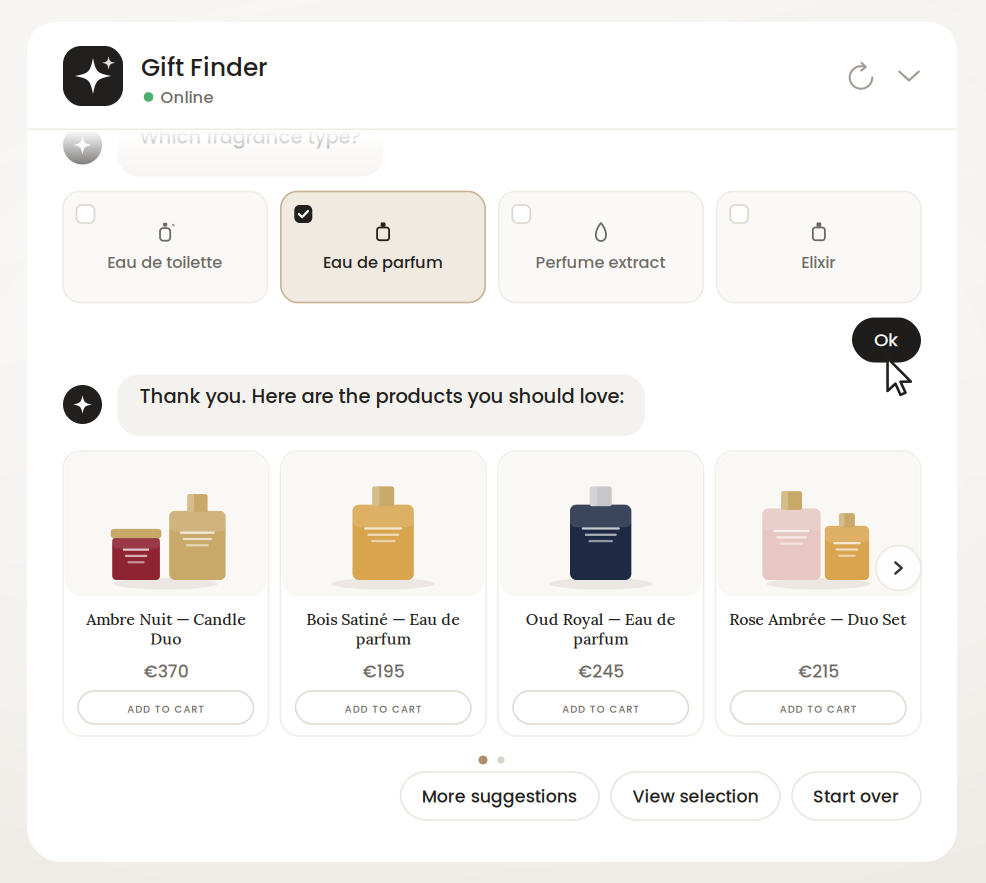This screenshot has width=986, height=883.
Task: Uncheck the Eau de parfum checkbox
Action: click(303, 214)
